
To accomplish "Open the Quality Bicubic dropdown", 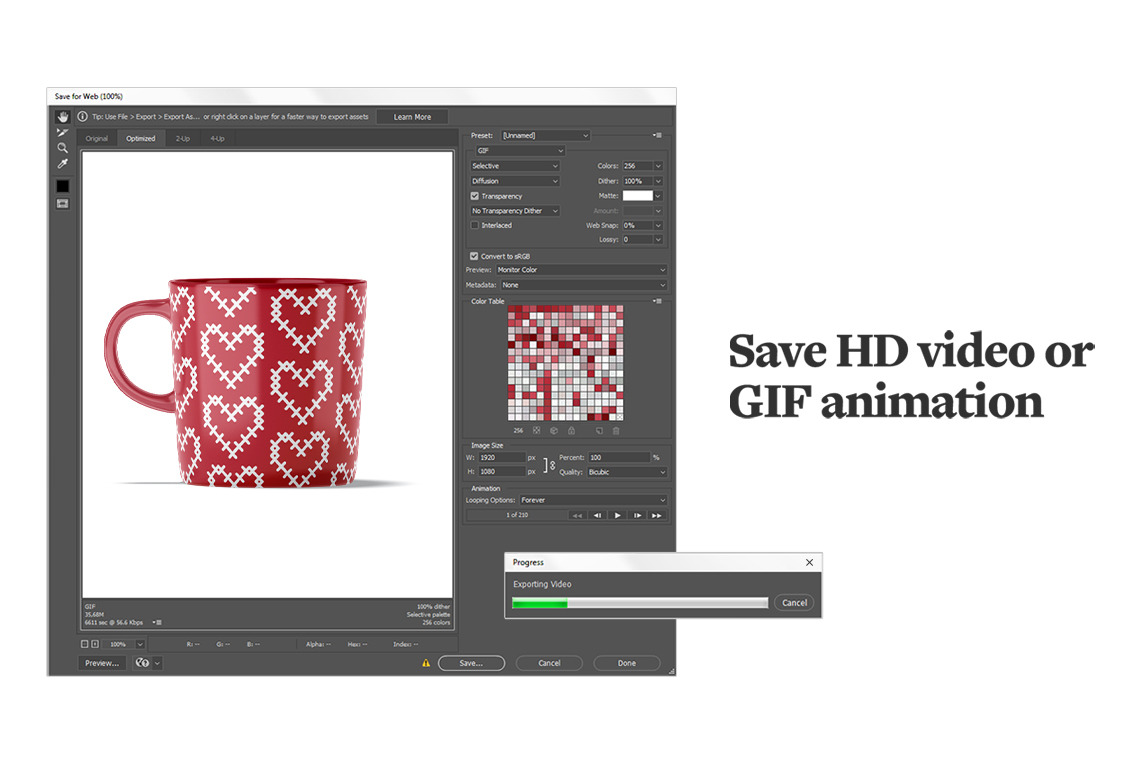I will pos(627,472).
